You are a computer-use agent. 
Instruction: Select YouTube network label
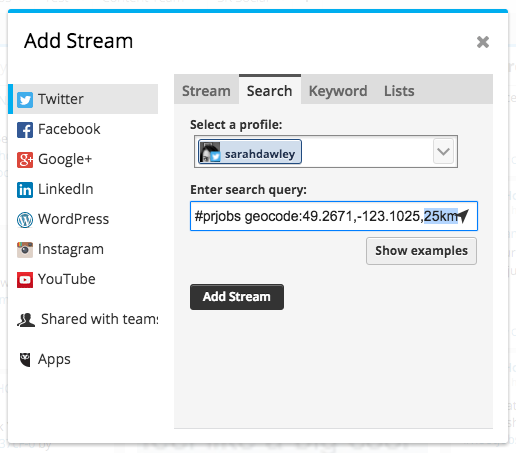(x=67, y=279)
